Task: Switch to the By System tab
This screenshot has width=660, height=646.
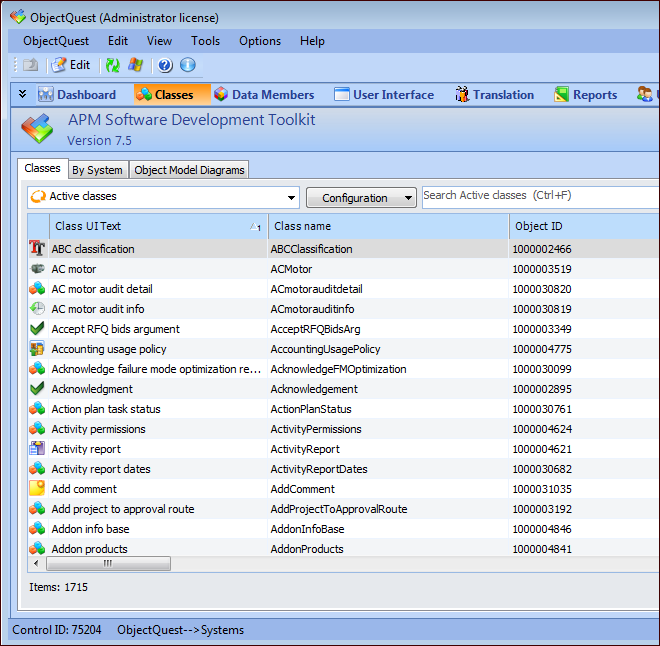Action: pos(98,170)
